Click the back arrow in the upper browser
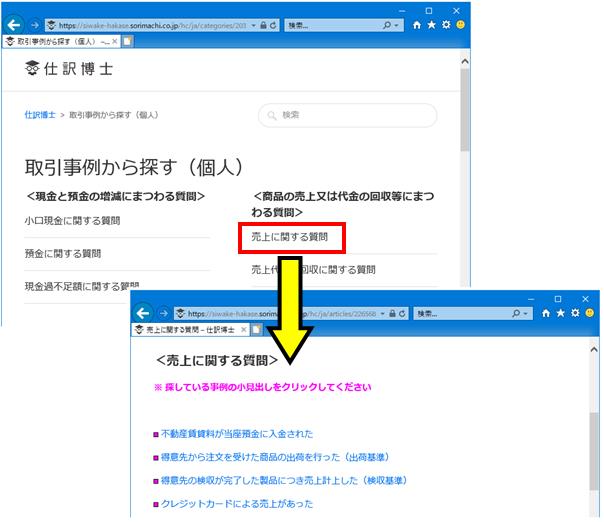Image resolution: width=604 pixels, height=522 pixels. pyautogui.click(x=14, y=25)
